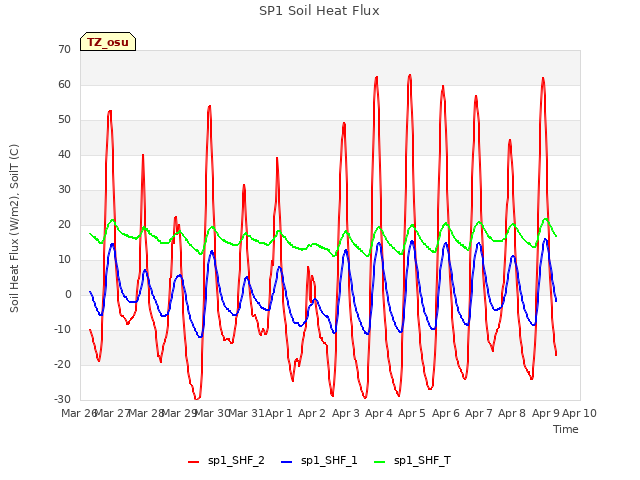Click the 20 y-axis tick label
The height and width of the screenshot is (480, 640).
[x=64, y=224]
